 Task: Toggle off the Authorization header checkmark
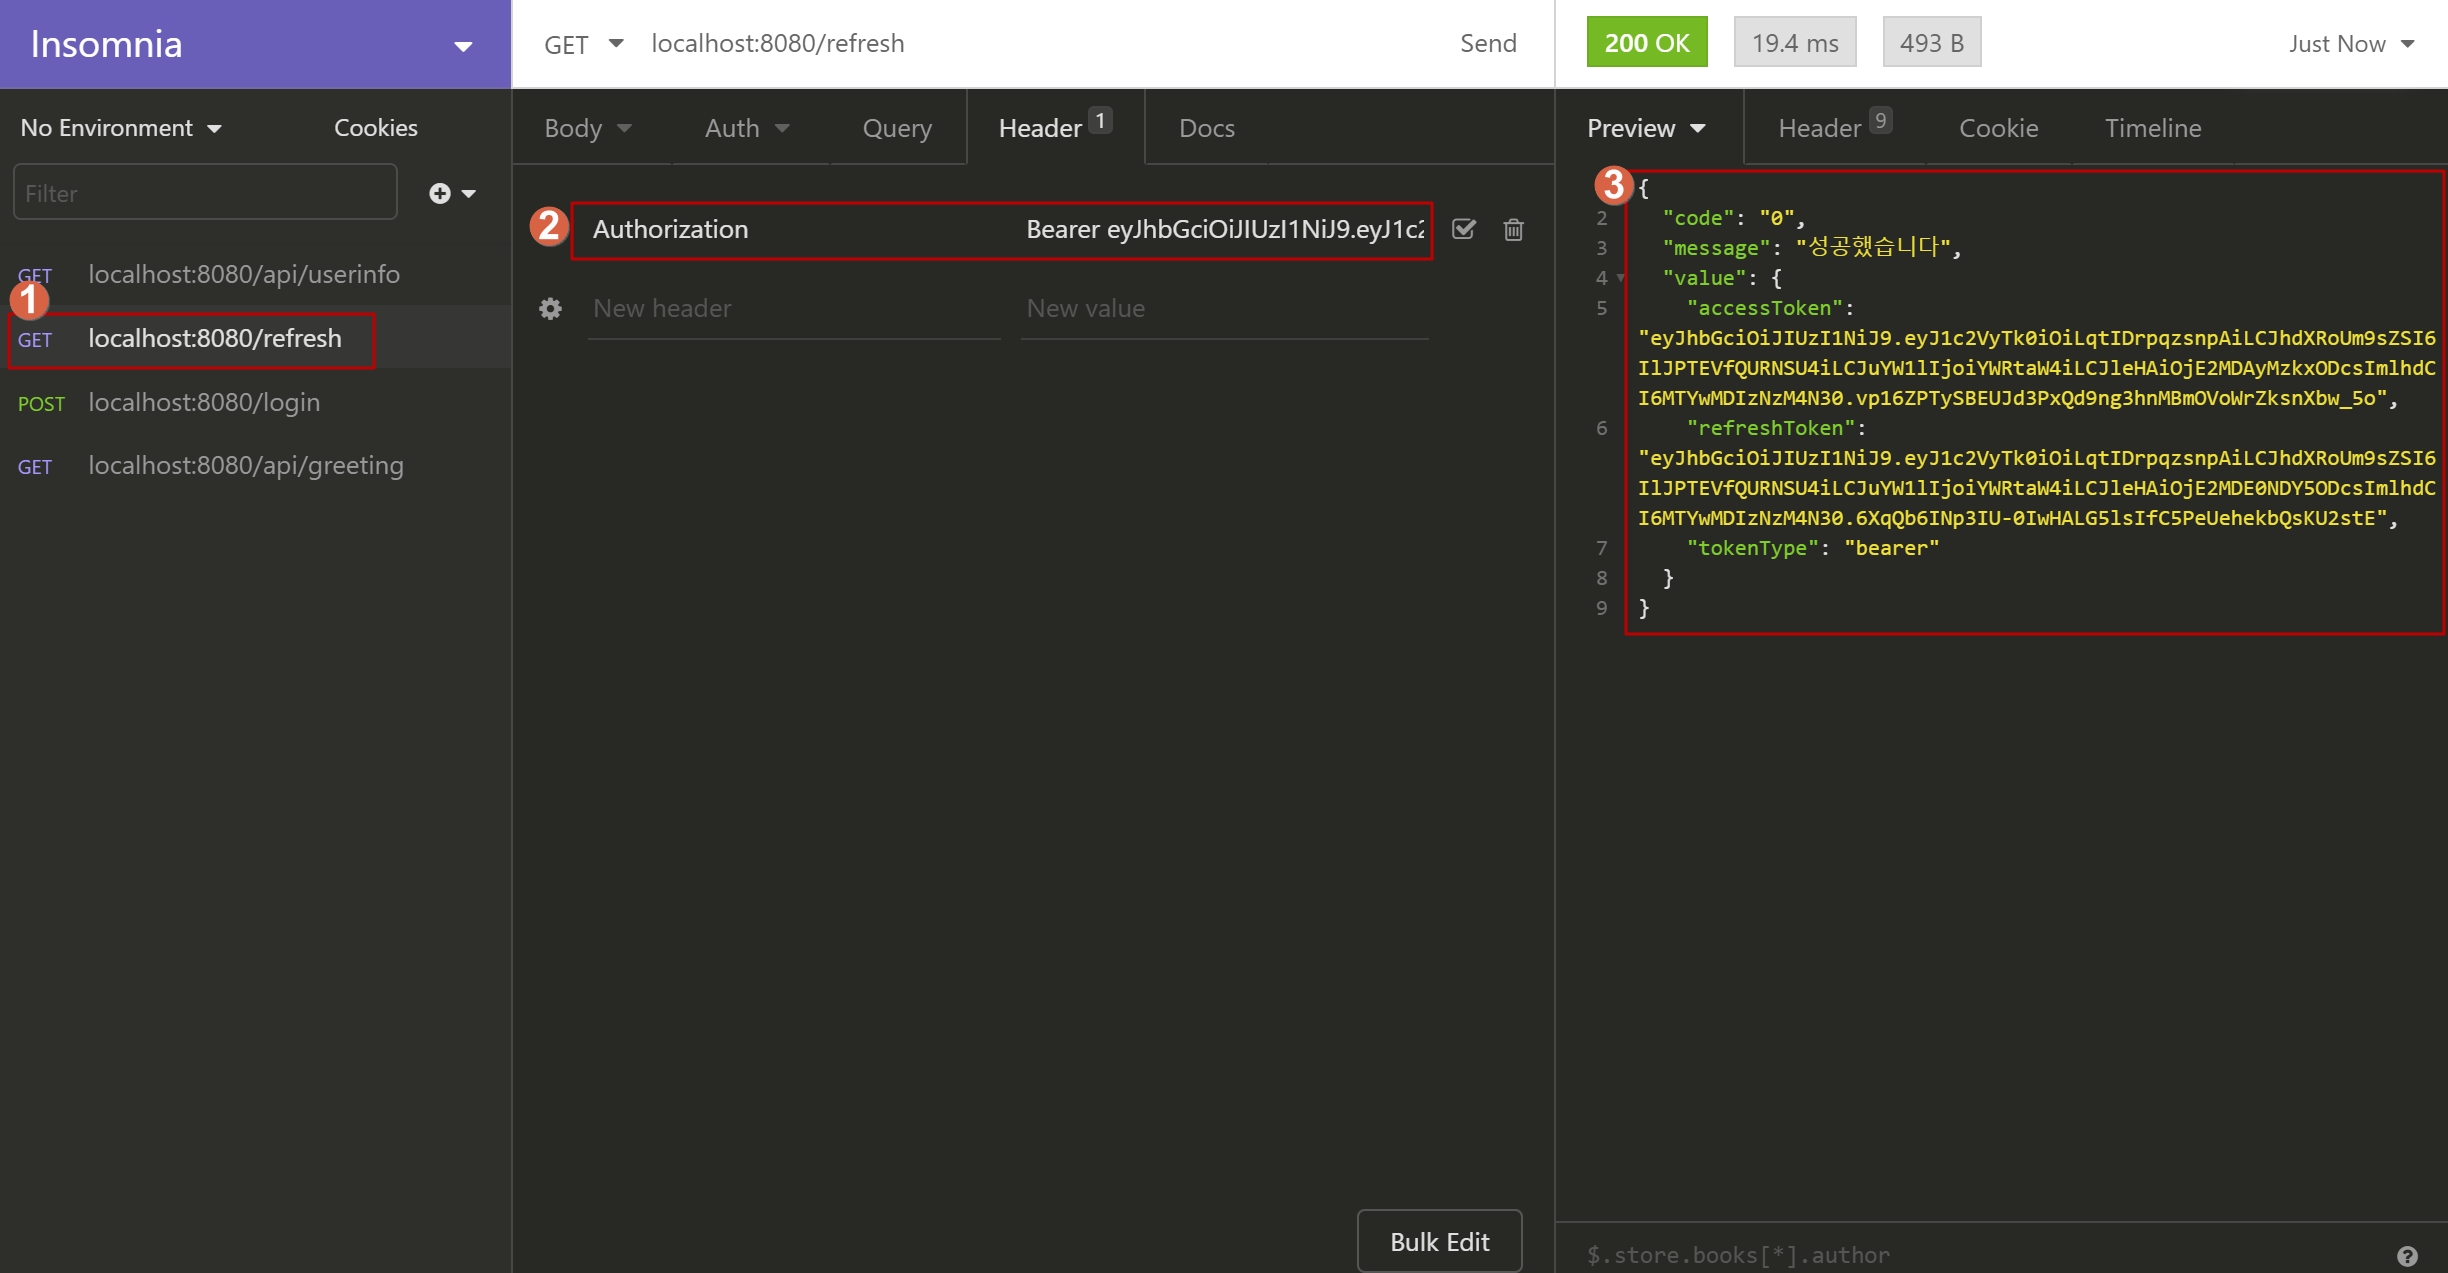pos(1463,229)
